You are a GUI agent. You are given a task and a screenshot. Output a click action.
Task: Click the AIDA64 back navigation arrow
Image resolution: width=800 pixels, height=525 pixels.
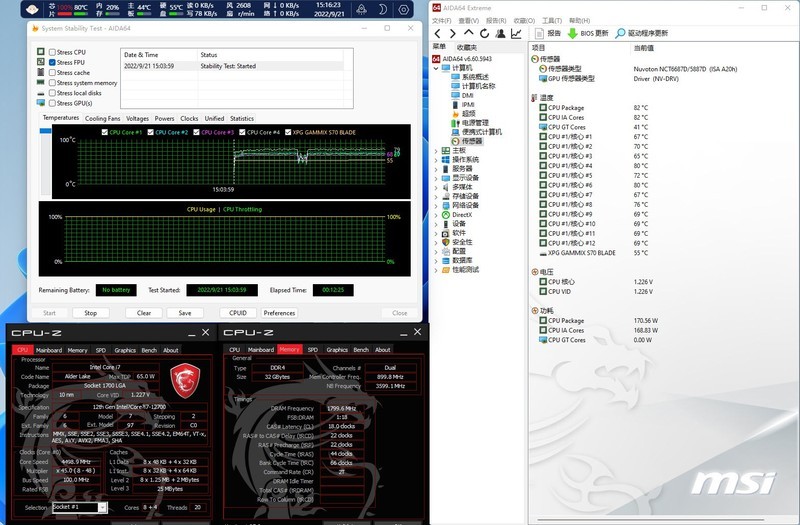438,33
